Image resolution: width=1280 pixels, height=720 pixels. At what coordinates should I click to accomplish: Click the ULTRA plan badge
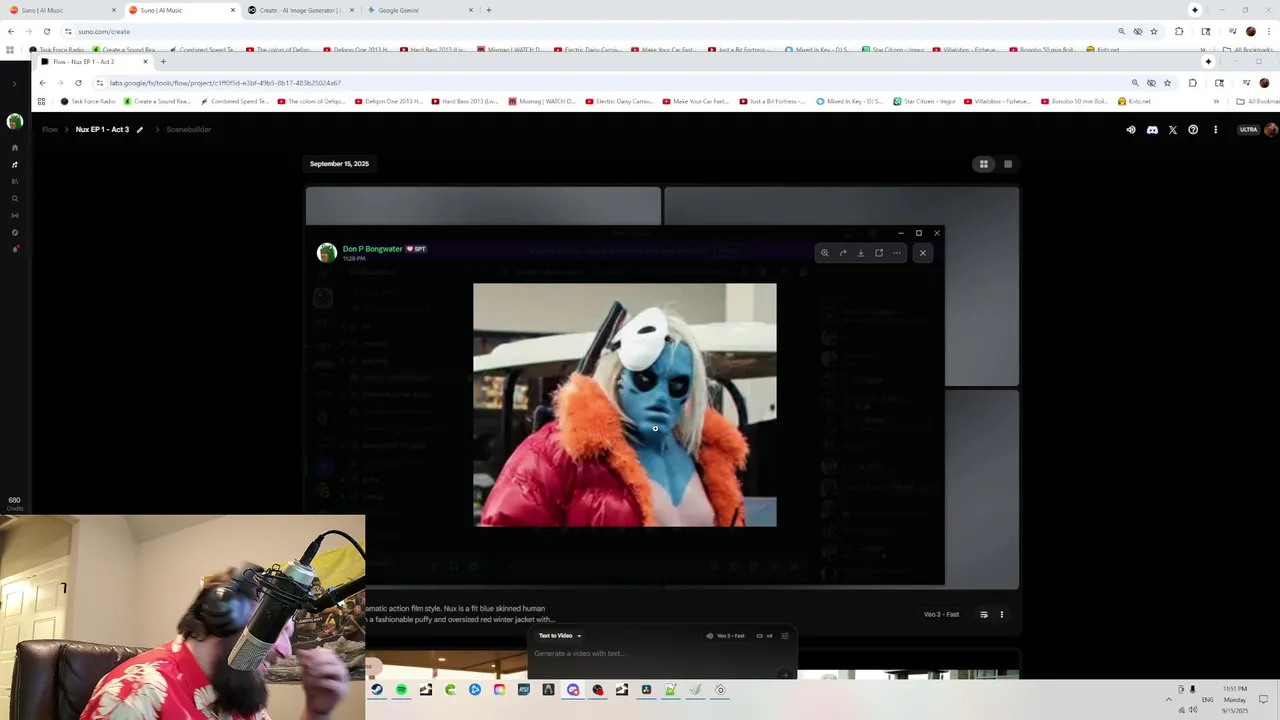pyautogui.click(x=1248, y=129)
